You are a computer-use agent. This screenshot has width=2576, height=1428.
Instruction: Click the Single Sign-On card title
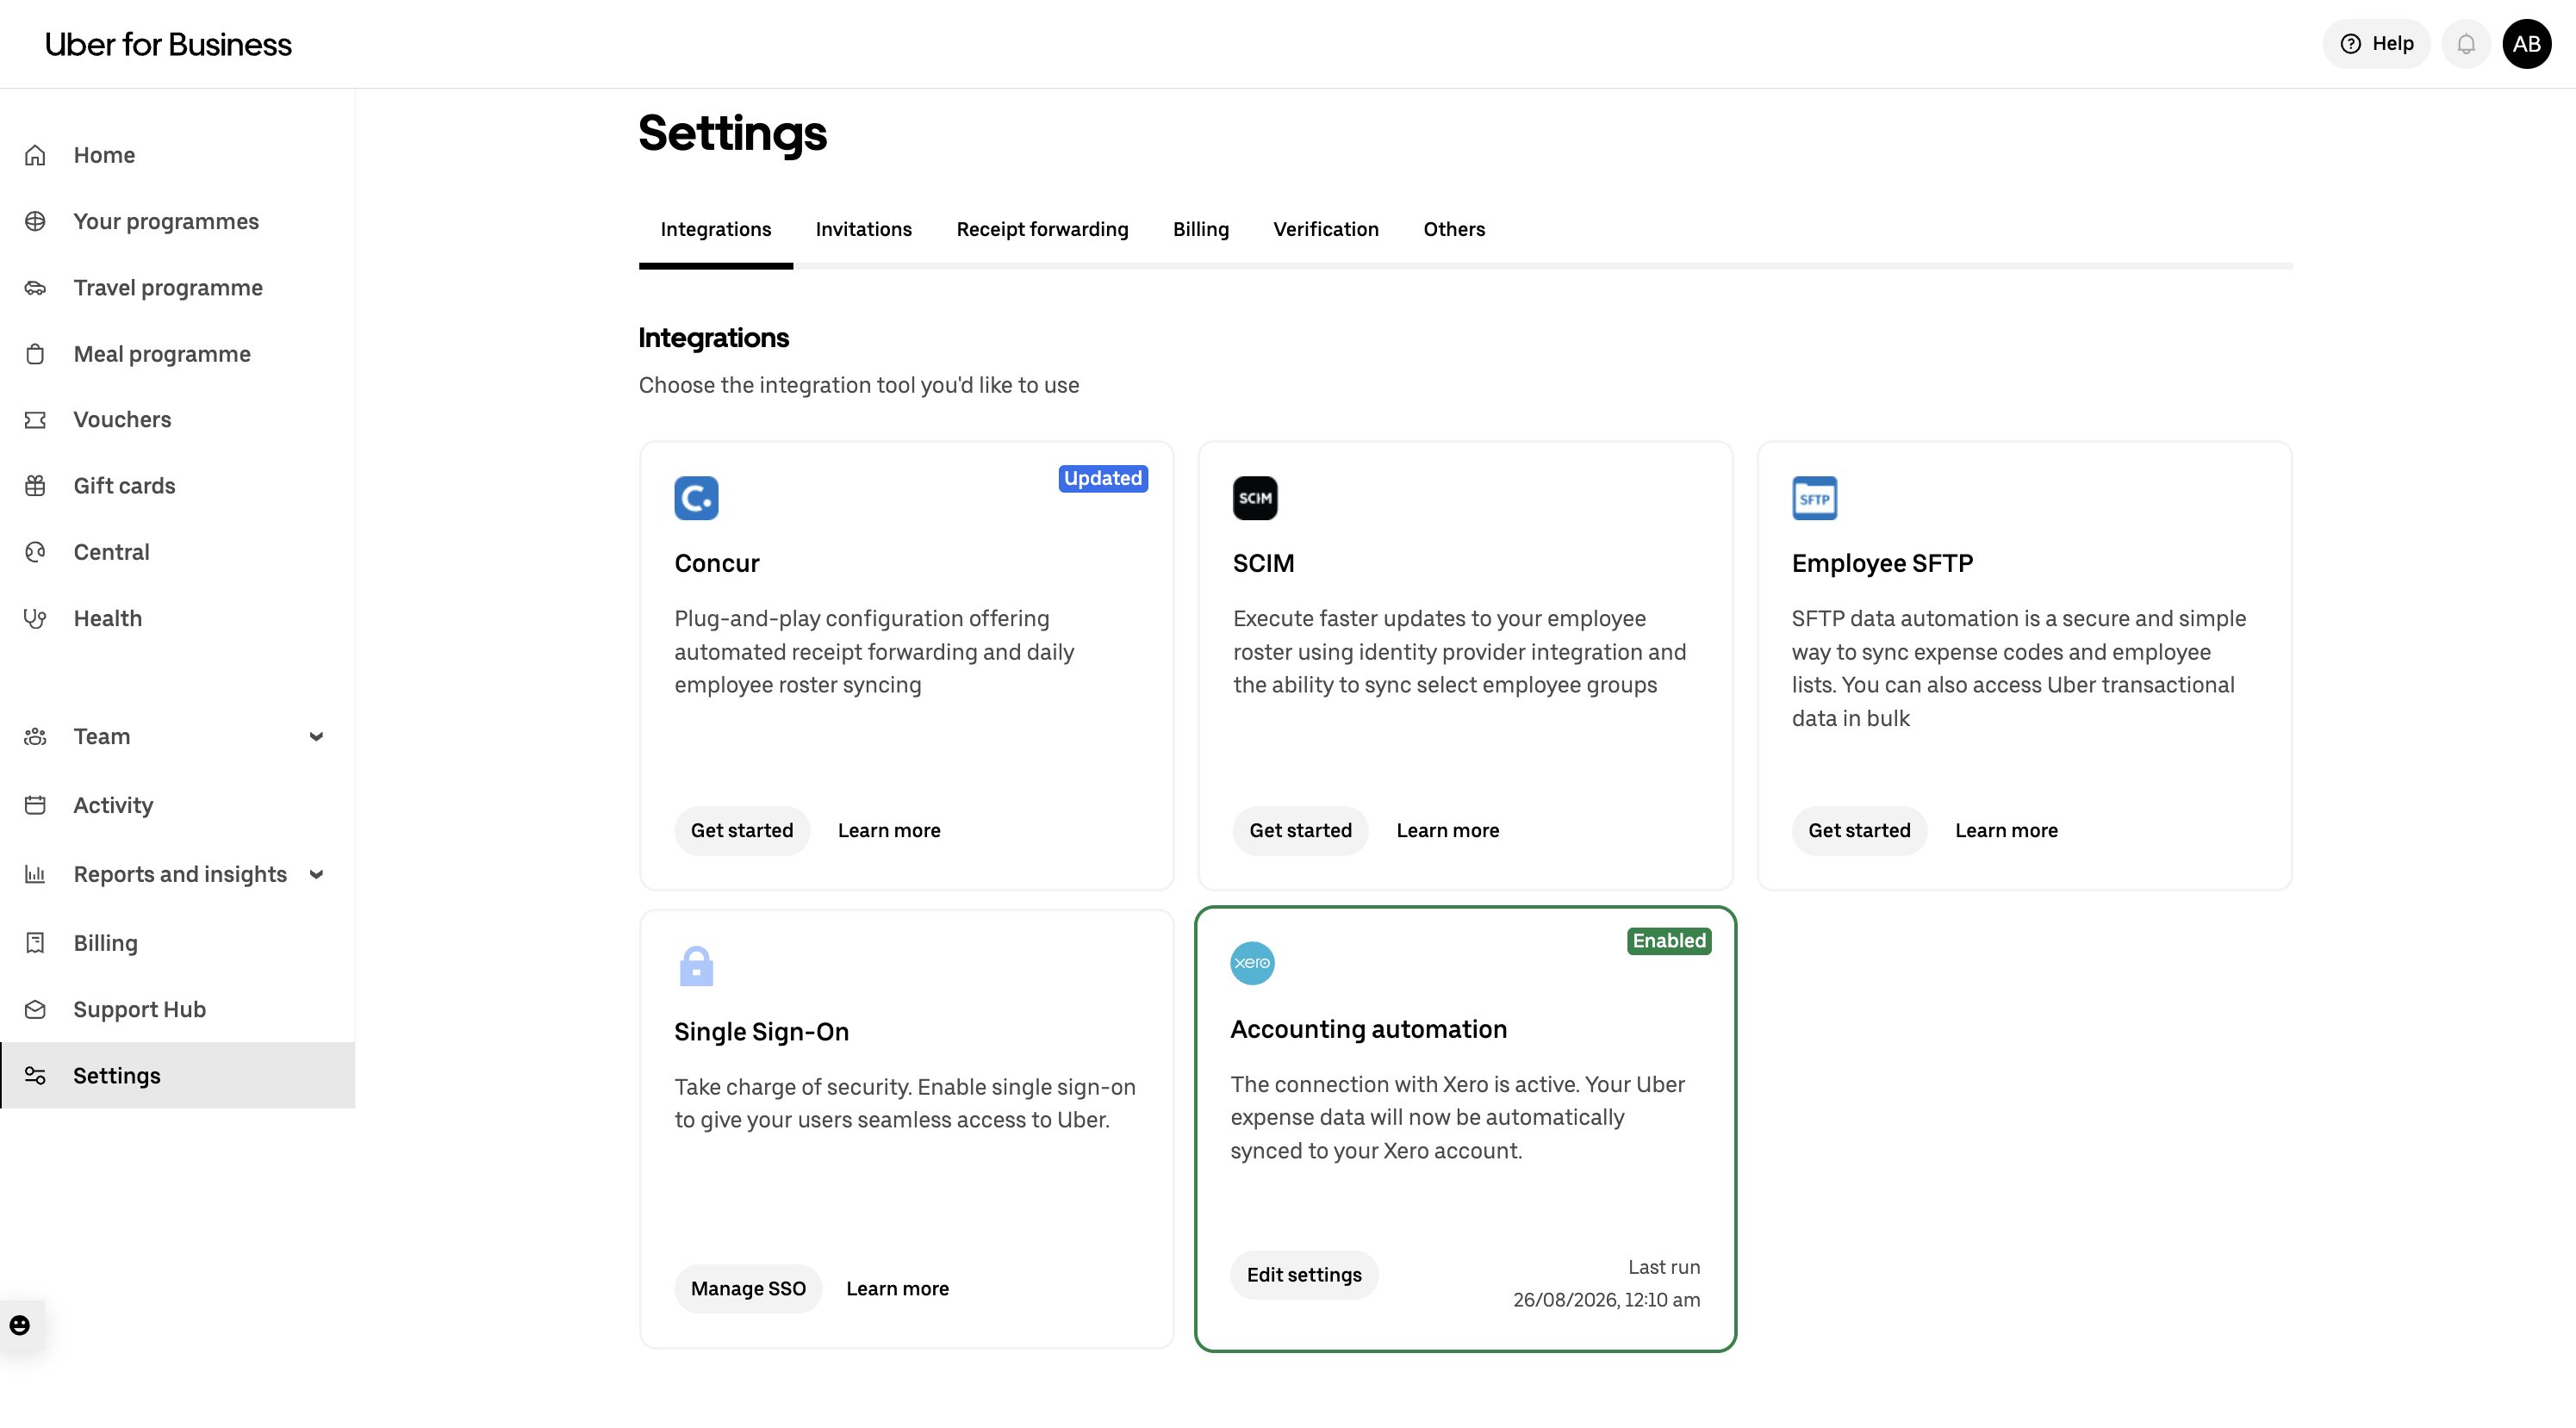click(x=761, y=1032)
